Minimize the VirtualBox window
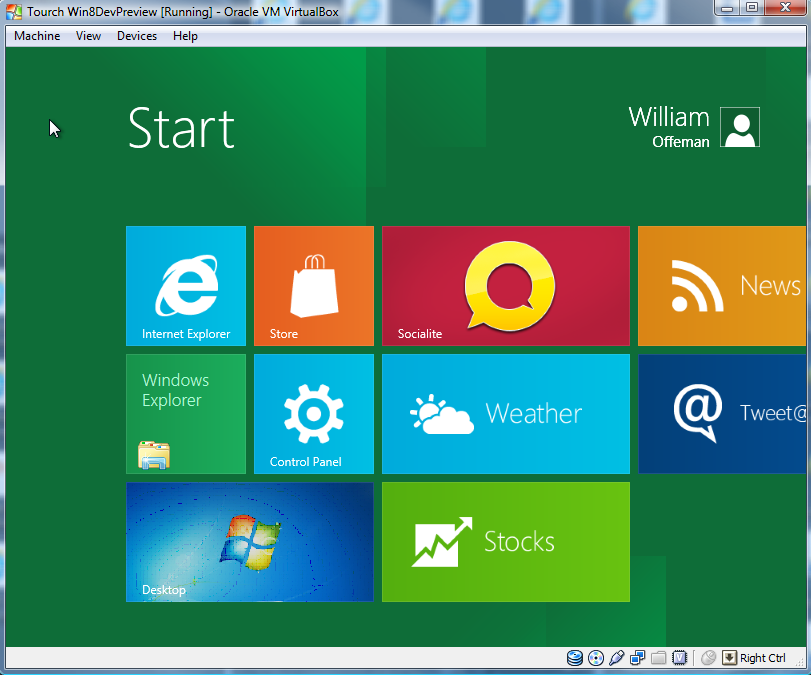 [727, 8]
